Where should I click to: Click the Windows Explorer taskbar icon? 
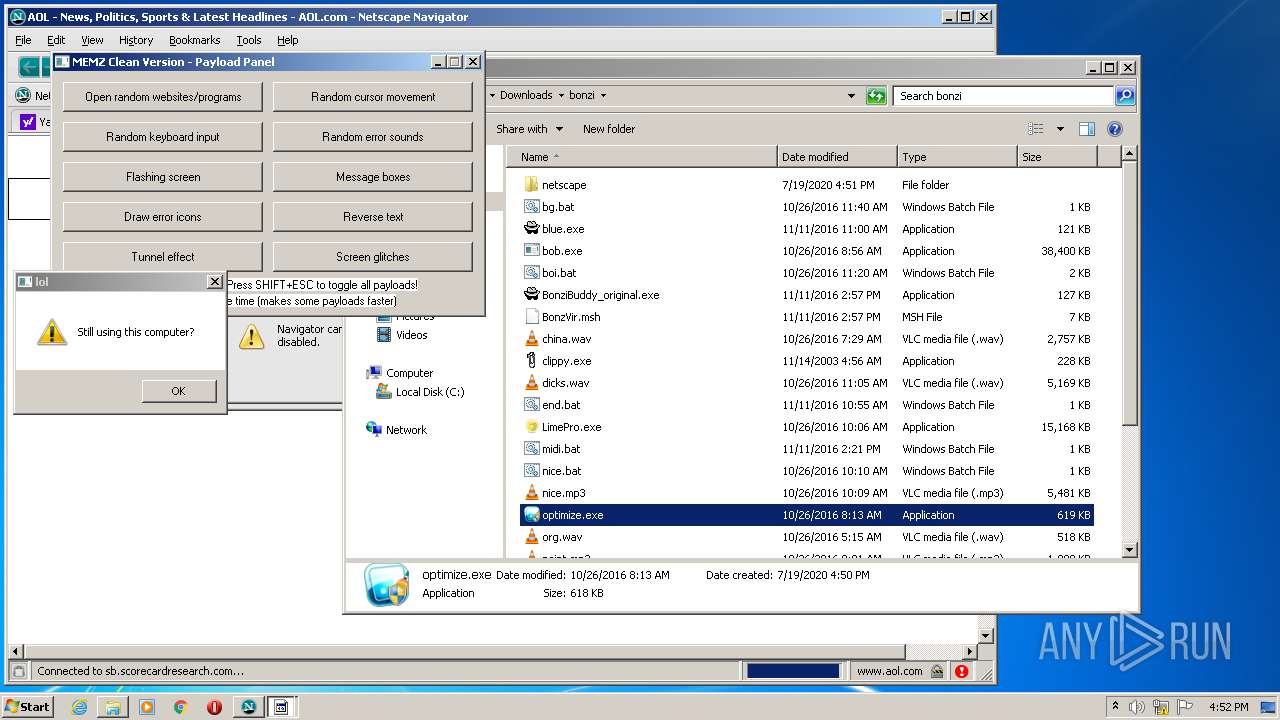click(x=113, y=707)
